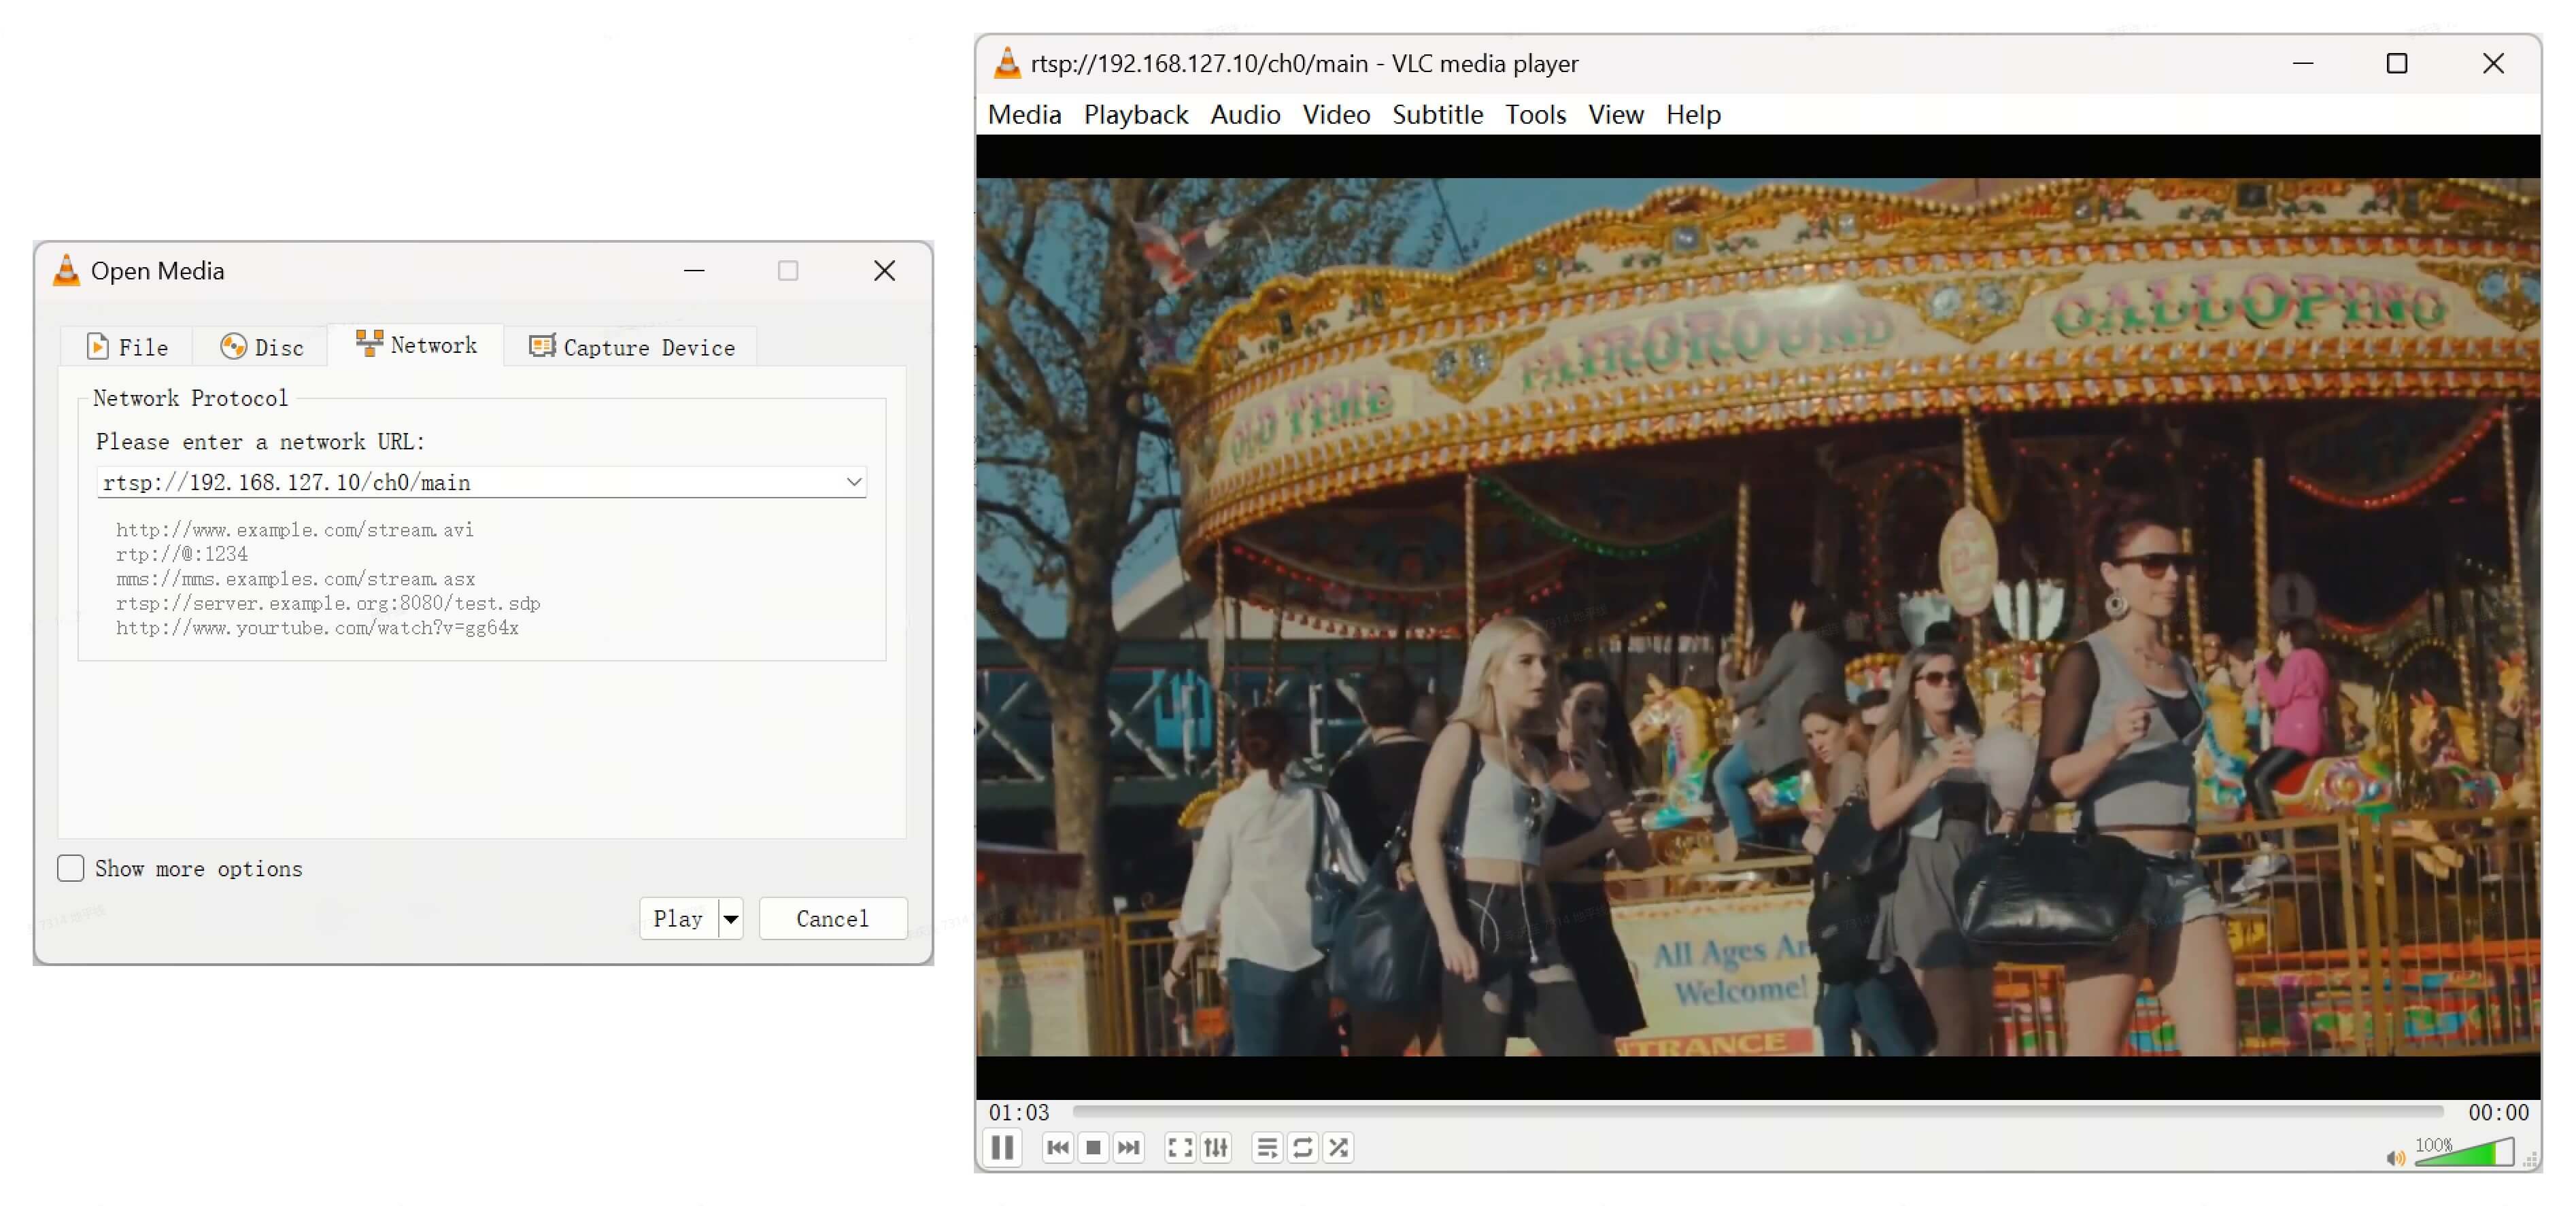Close the VLC media player window

(x=2493, y=64)
